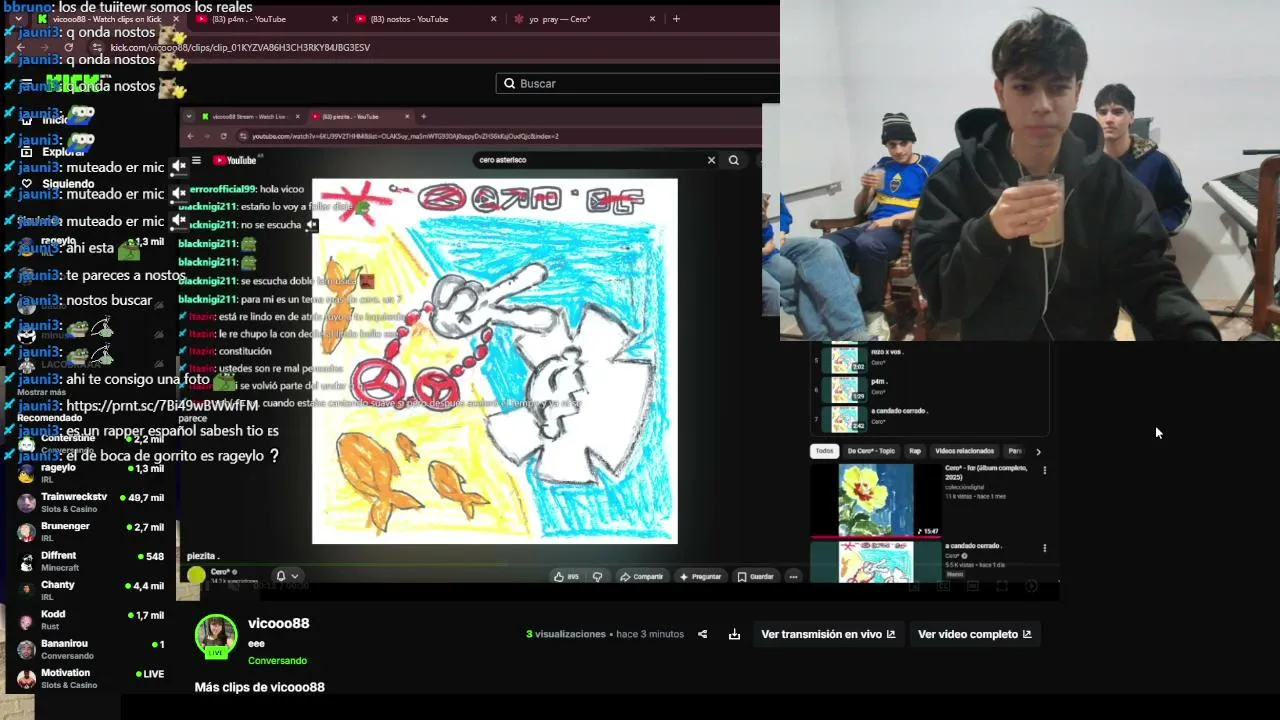The width and height of the screenshot is (1280, 720).
Task: Go back in the outer browser window
Action: point(21,47)
